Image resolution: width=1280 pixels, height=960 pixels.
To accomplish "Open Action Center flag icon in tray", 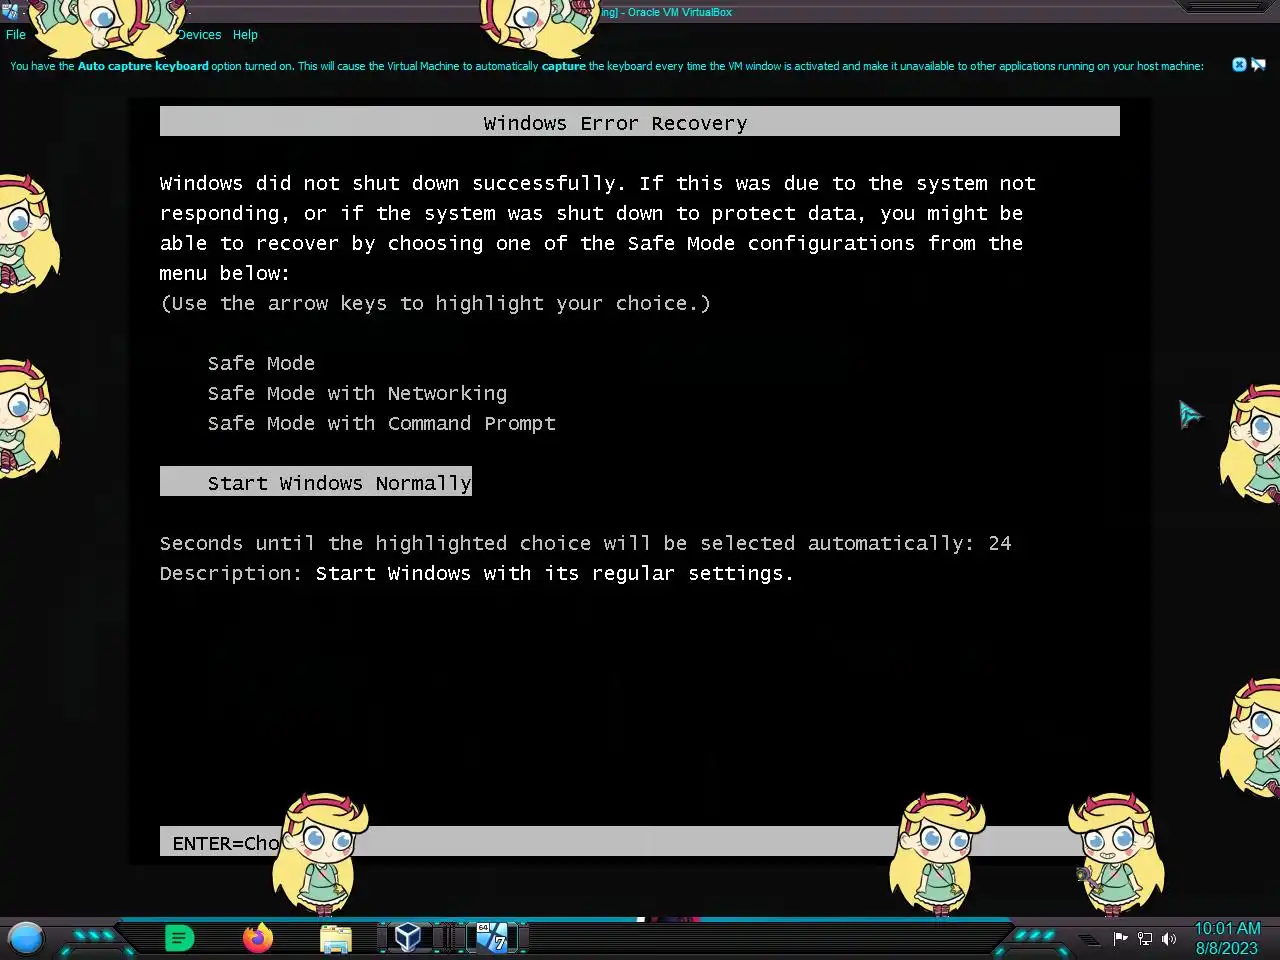I will [1120, 938].
